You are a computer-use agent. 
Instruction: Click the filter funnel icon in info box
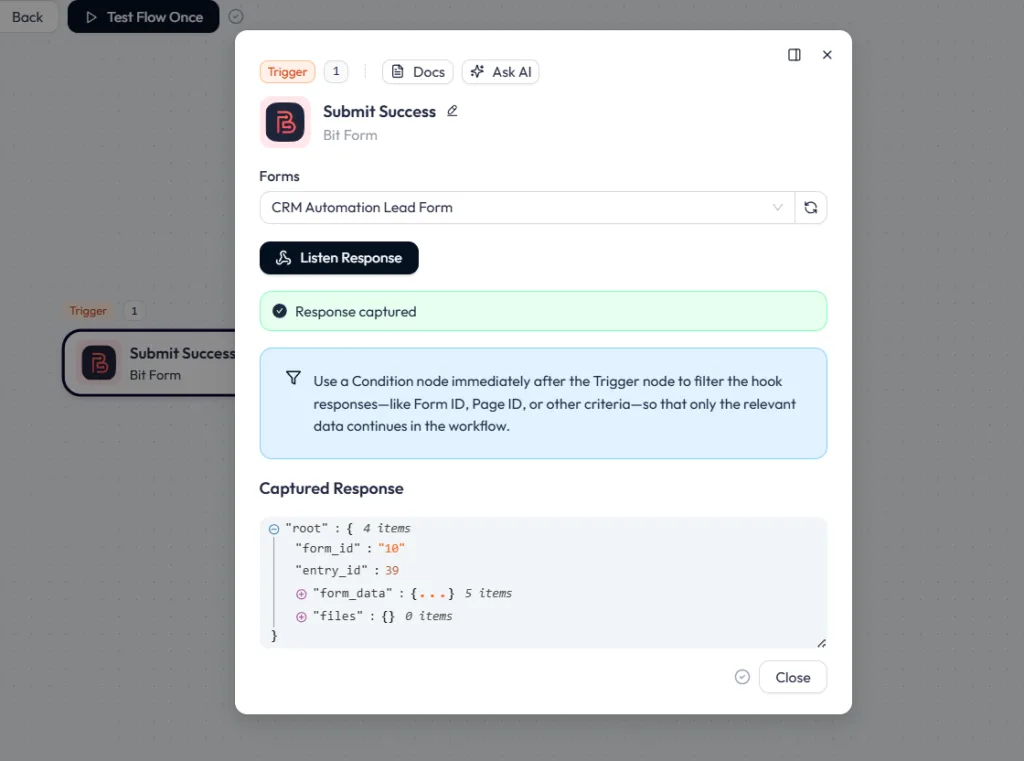[x=293, y=378]
